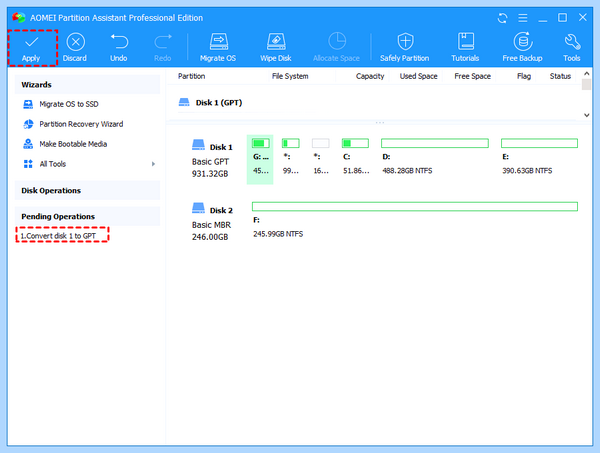
Task: Undo the last operation
Action: [119, 48]
